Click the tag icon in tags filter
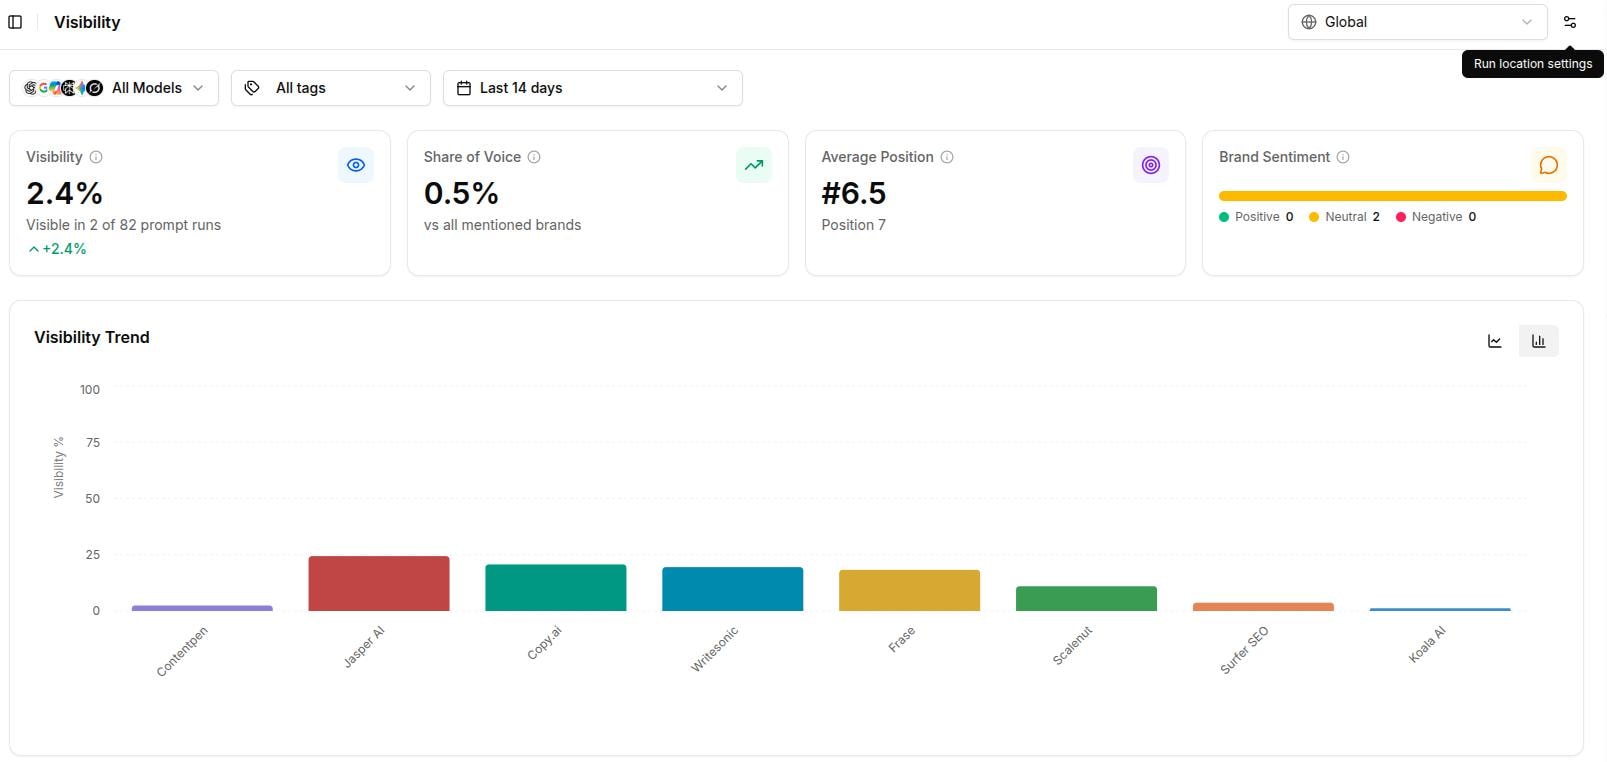Image resolution: width=1607 pixels, height=762 pixels. pos(252,88)
